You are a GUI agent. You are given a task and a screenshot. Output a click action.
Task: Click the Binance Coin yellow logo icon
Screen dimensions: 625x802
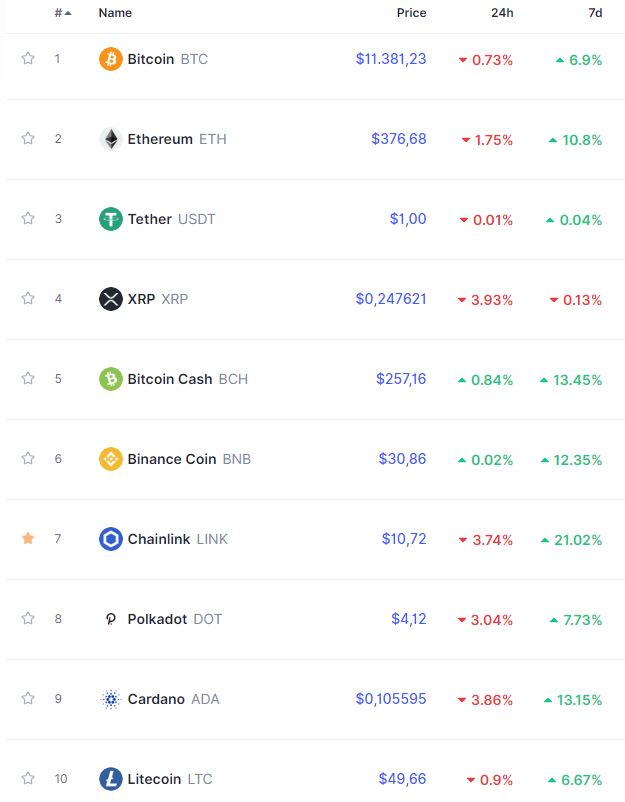pyautogui.click(x=110, y=459)
